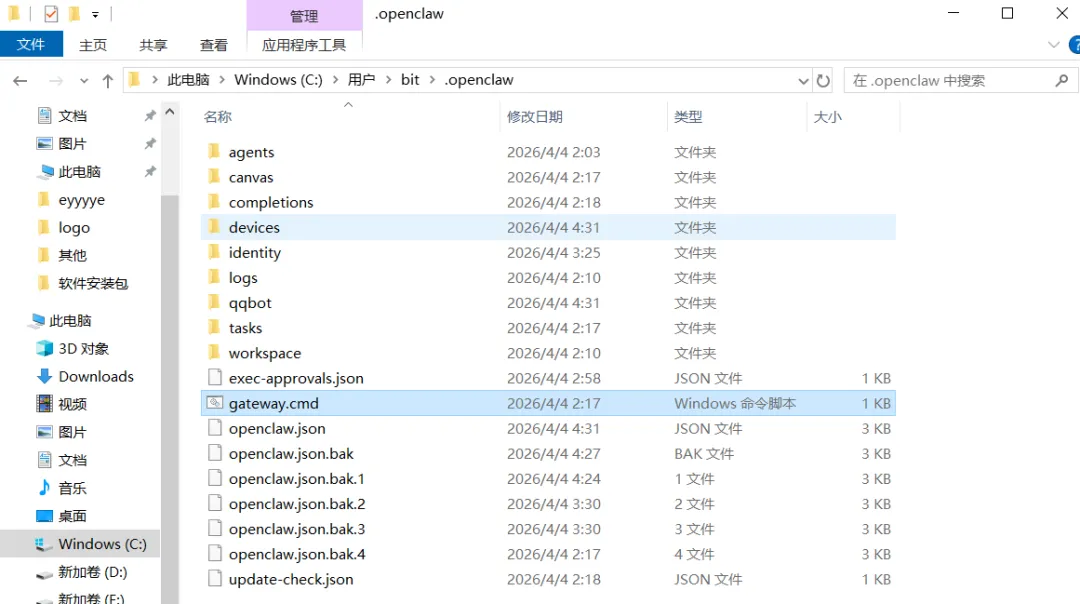Screen dimensions: 1080x604
Task: Select the logo quick access folder
Action: pyautogui.click(x=63, y=227)
